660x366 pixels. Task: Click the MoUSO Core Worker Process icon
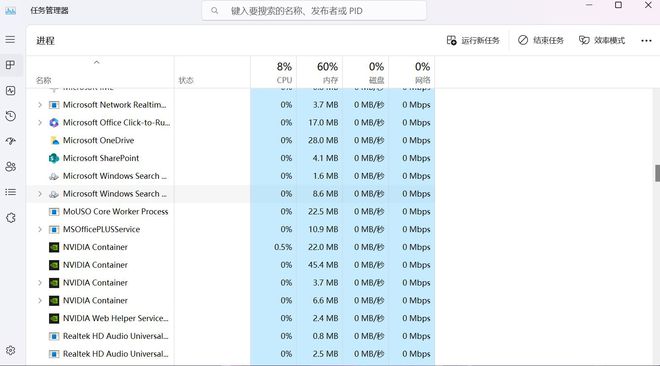(x=54, y=212)
